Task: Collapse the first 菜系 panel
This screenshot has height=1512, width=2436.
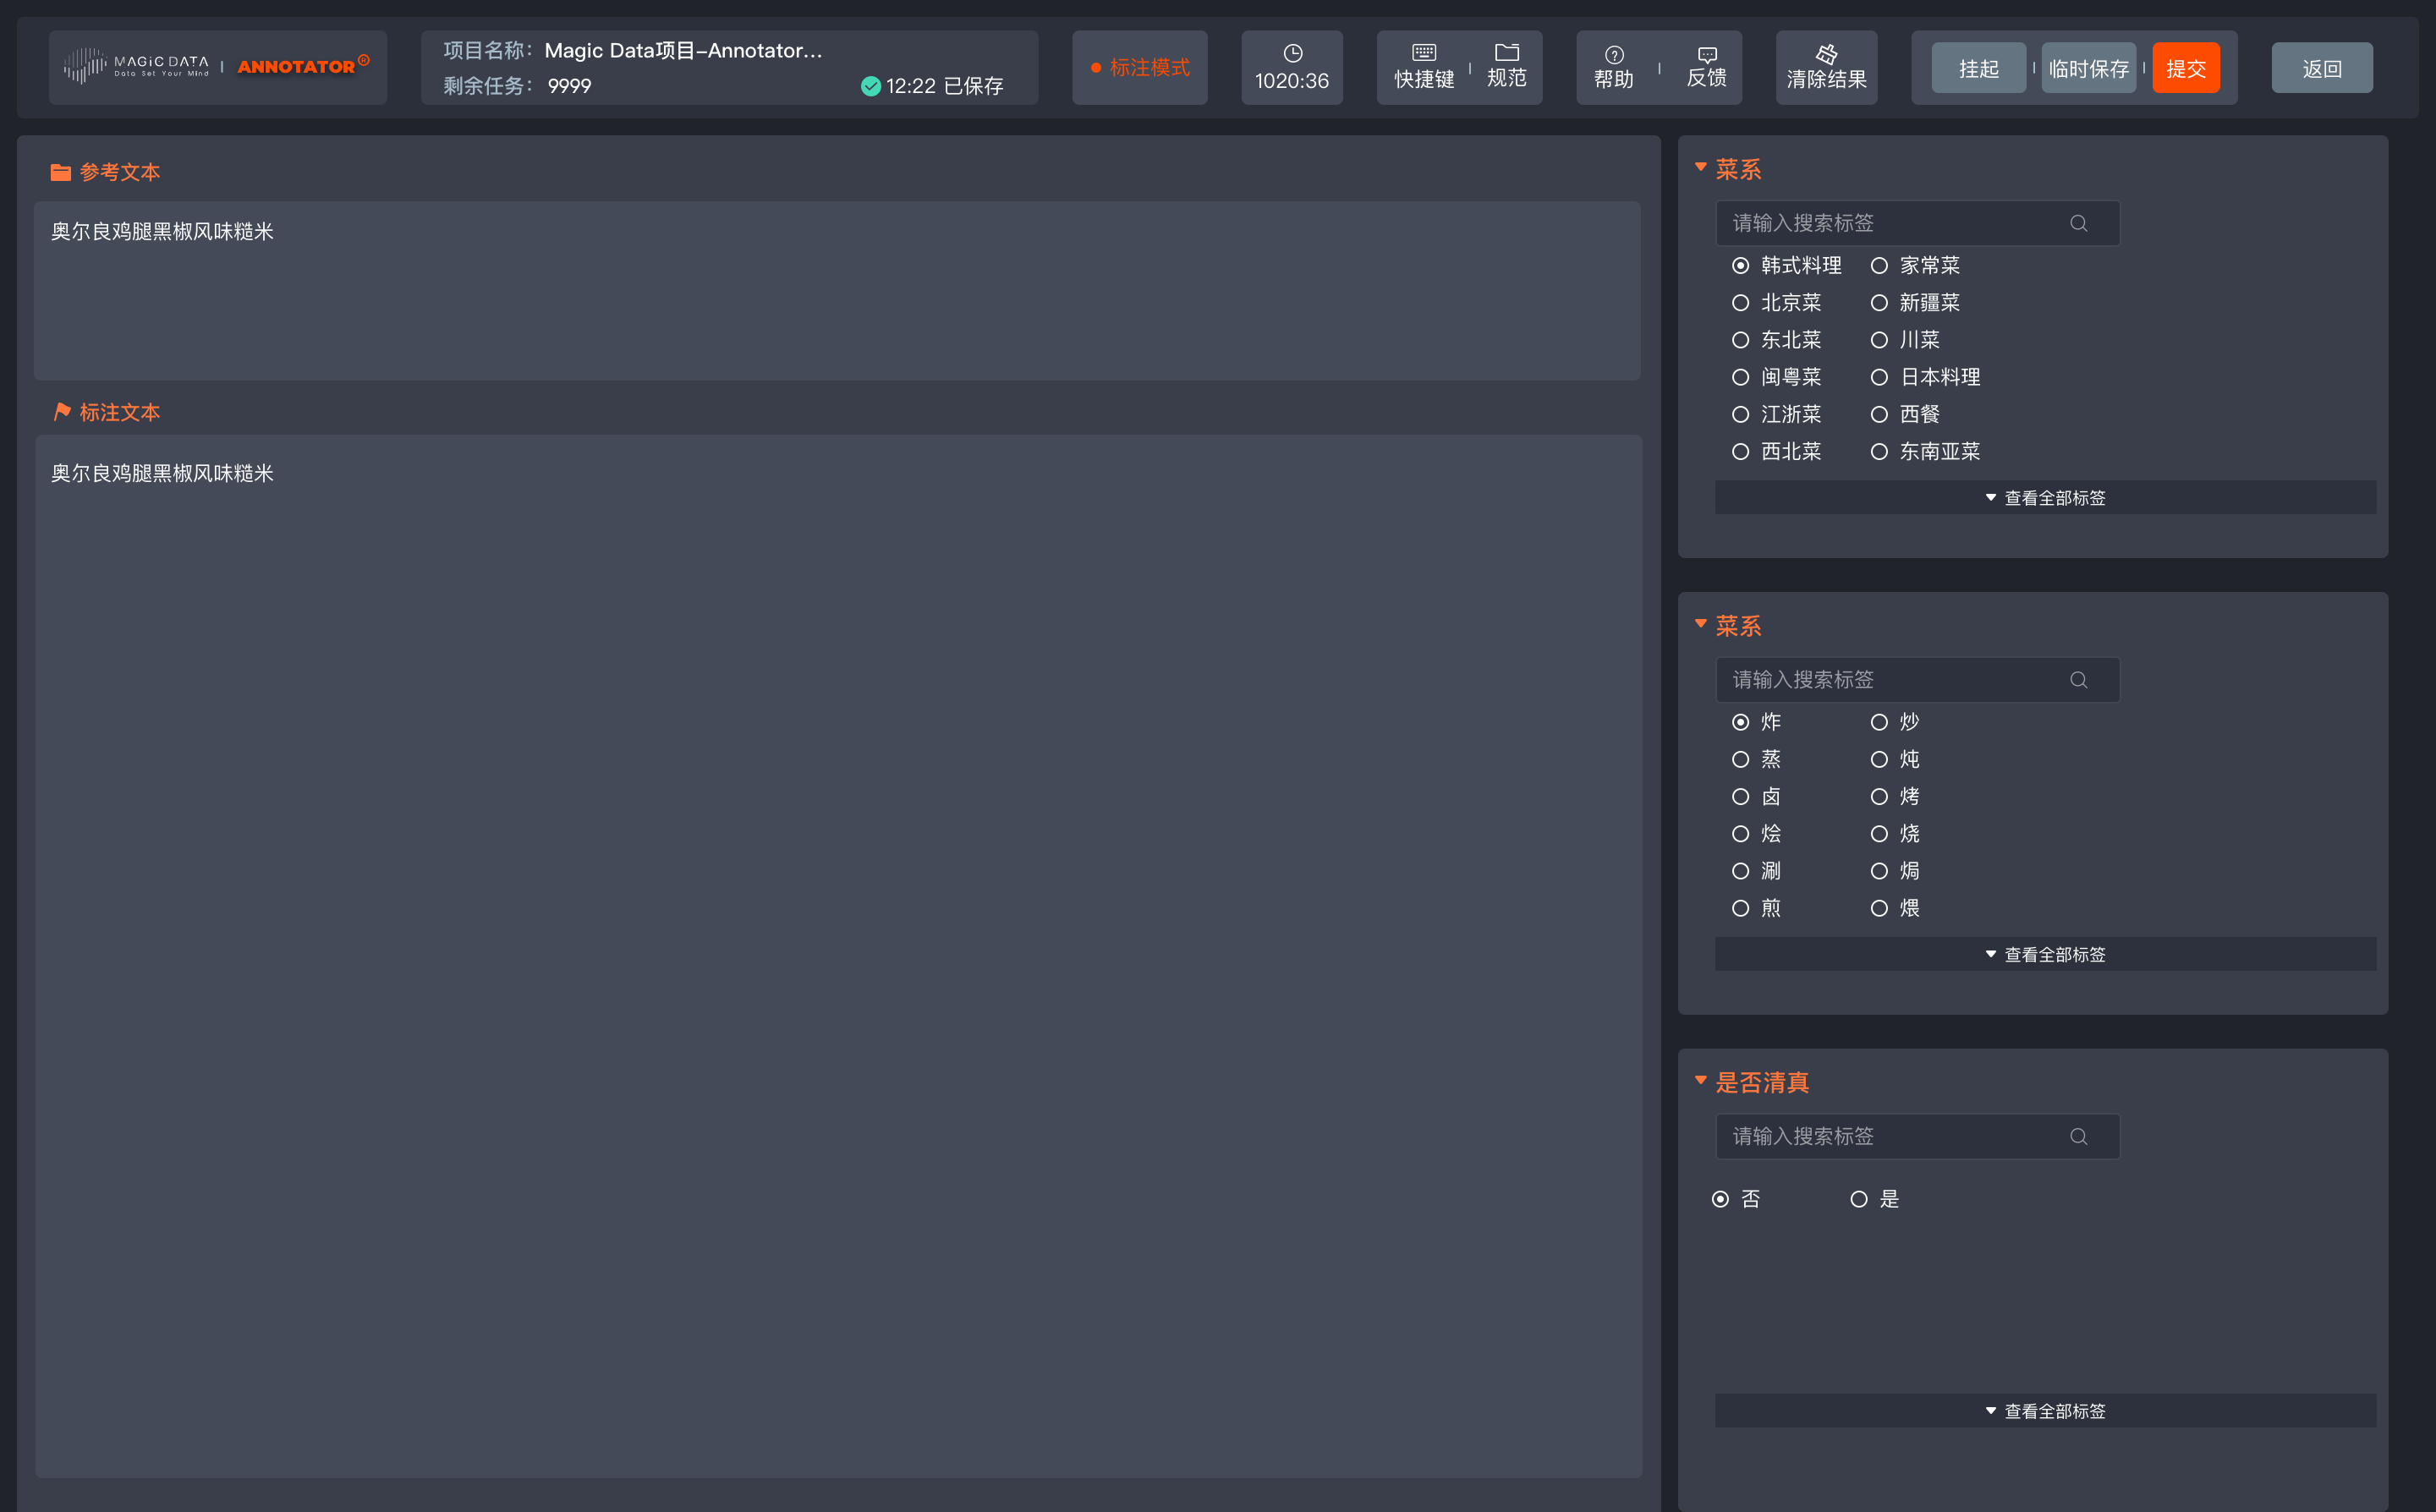Action: coord(1700,168)
